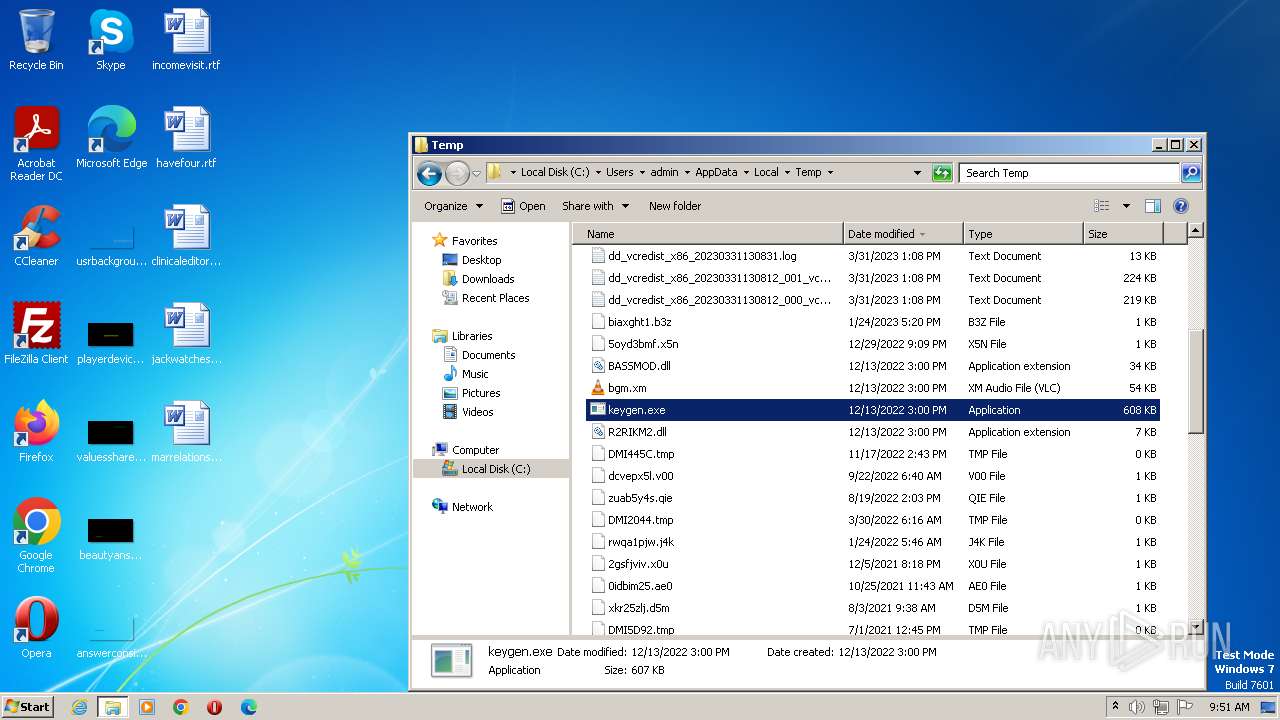This screenshot has width=1280, height=720.
Task: Click the Start button
Action: (x=27, y=707)
